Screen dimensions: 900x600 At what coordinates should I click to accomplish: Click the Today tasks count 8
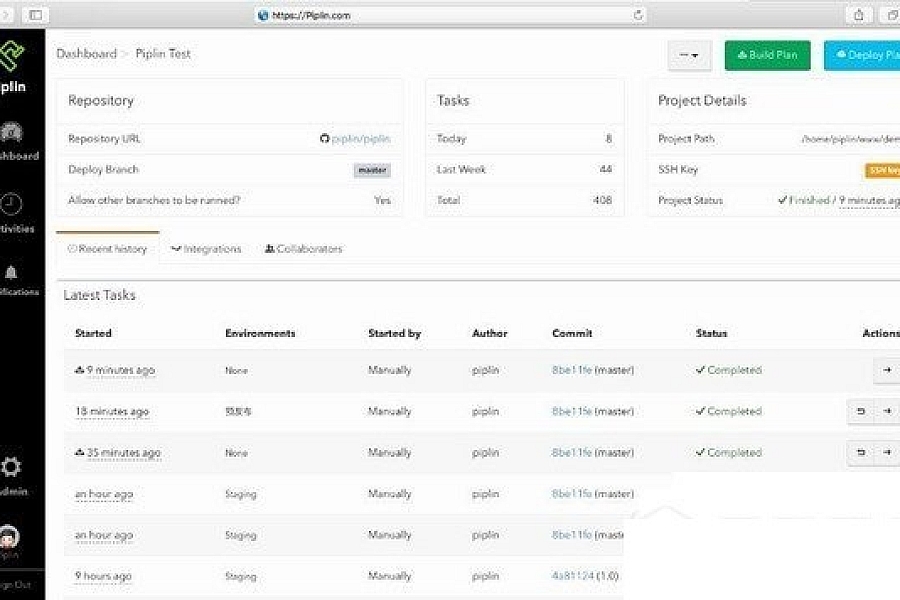[608, 138]
